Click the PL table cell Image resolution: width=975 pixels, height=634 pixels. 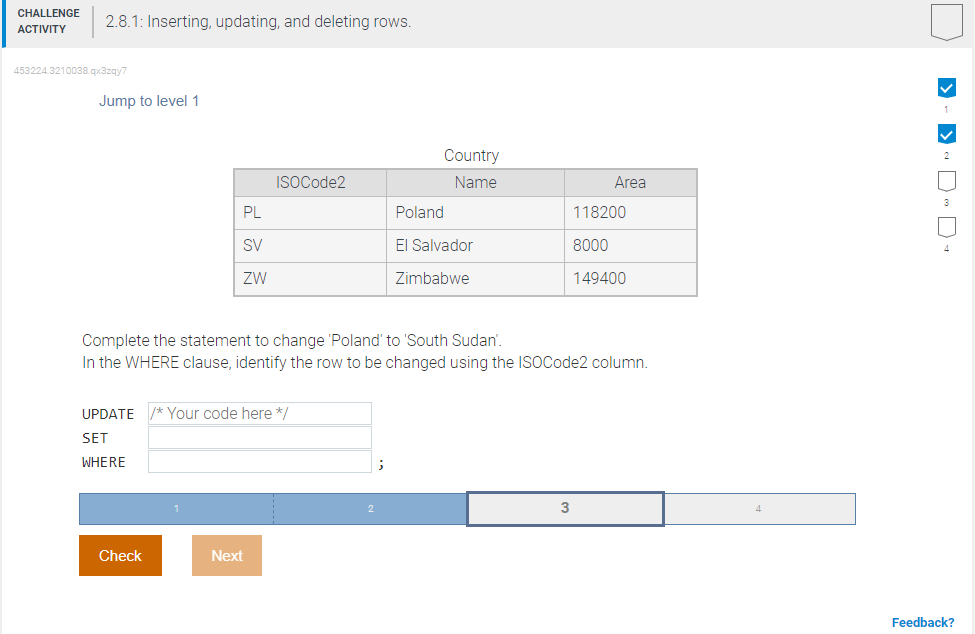pos(310,213)
